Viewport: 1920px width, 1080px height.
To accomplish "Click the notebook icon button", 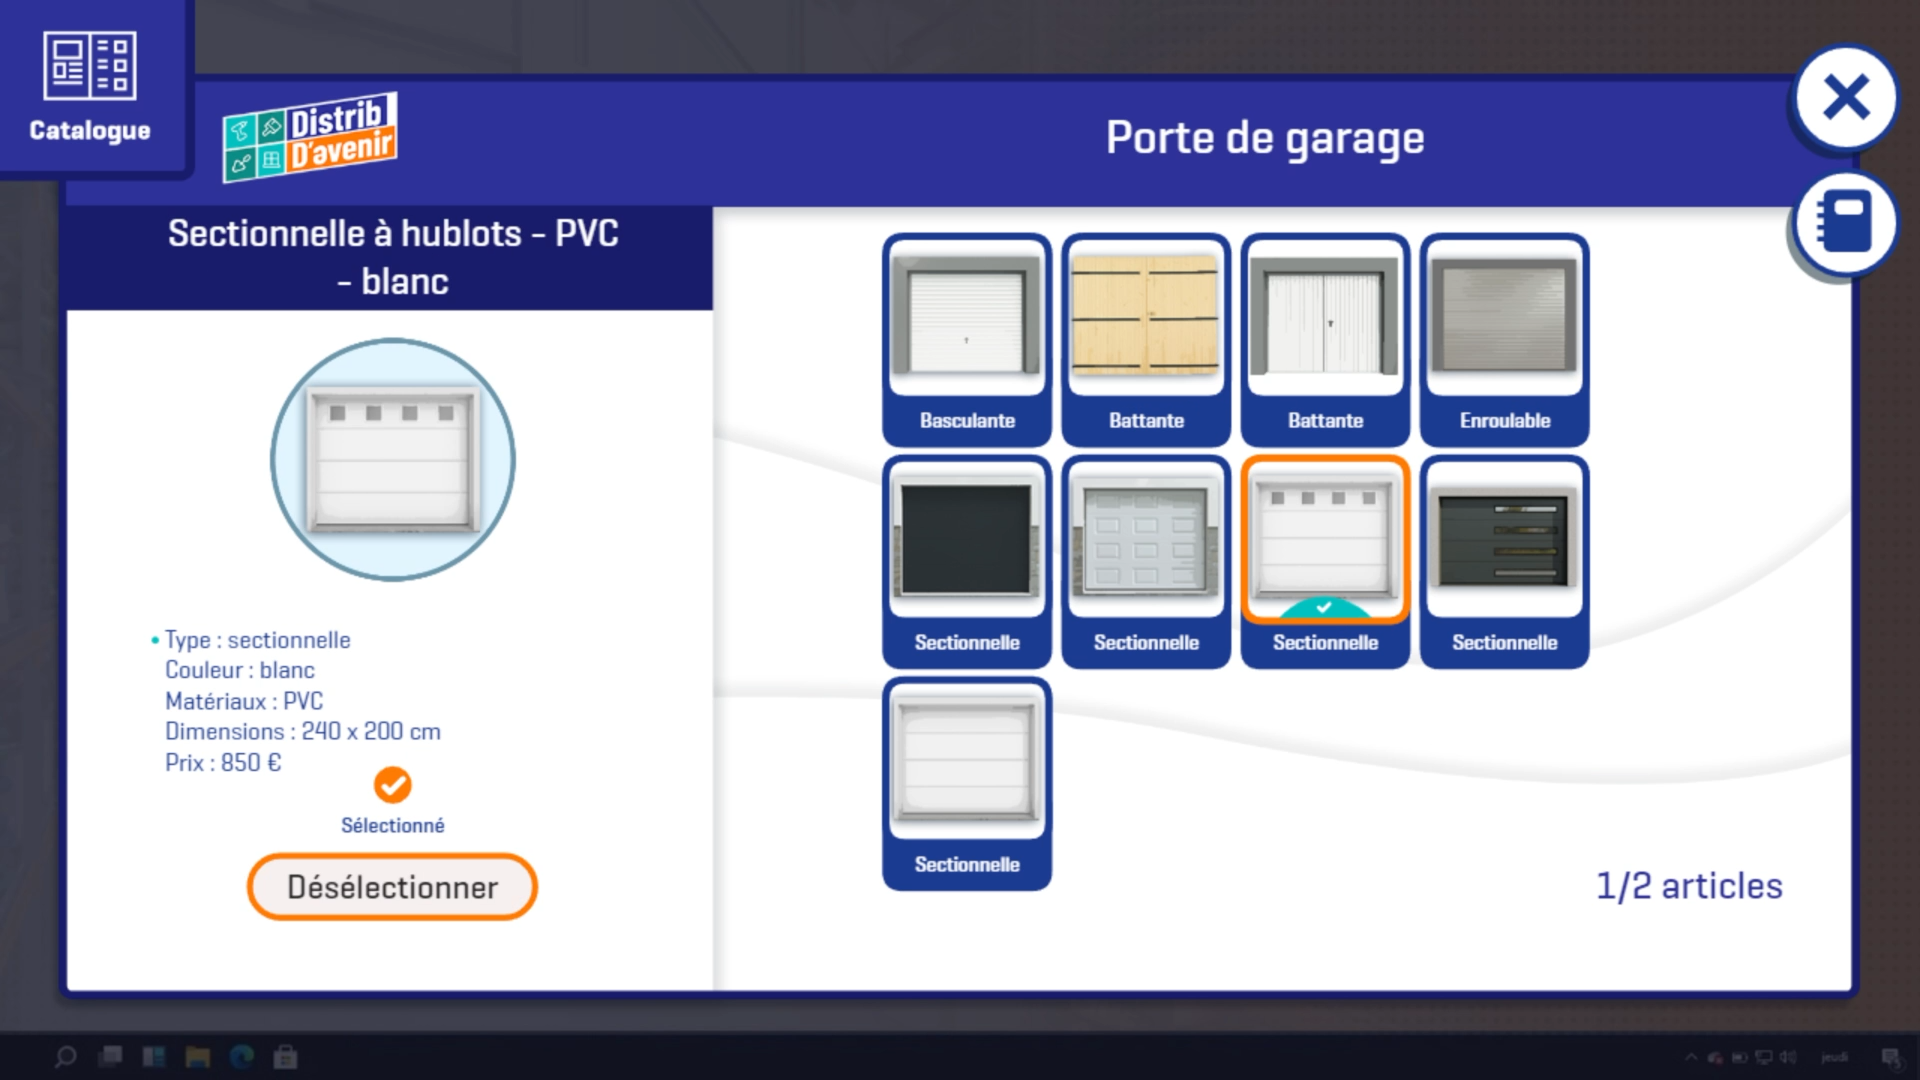I will coord(1845,222).
